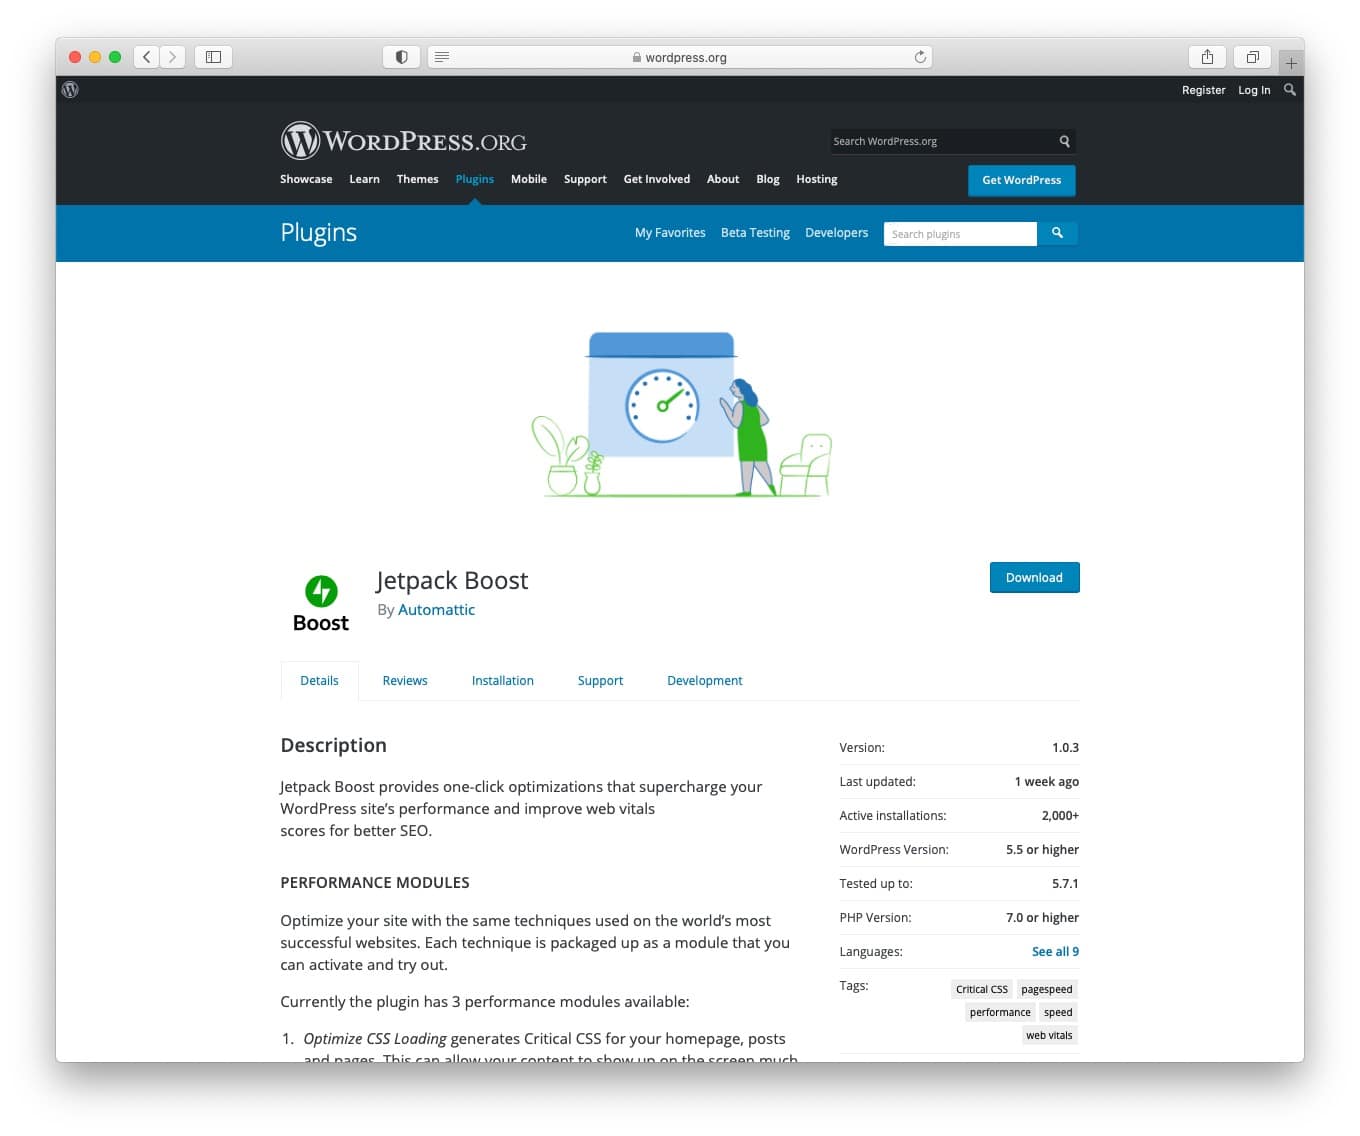Viewport: 1360px width, 1136px height.
Task: Open the Share icon in Safari toolbar
Action: point(1207,57)
